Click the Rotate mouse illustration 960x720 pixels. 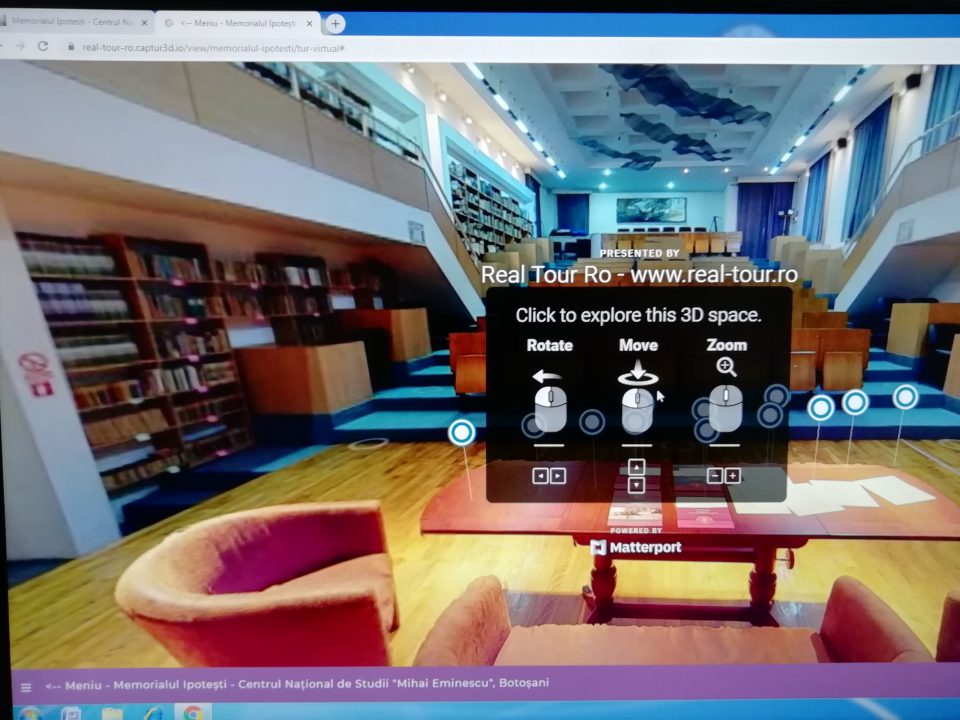550,409
